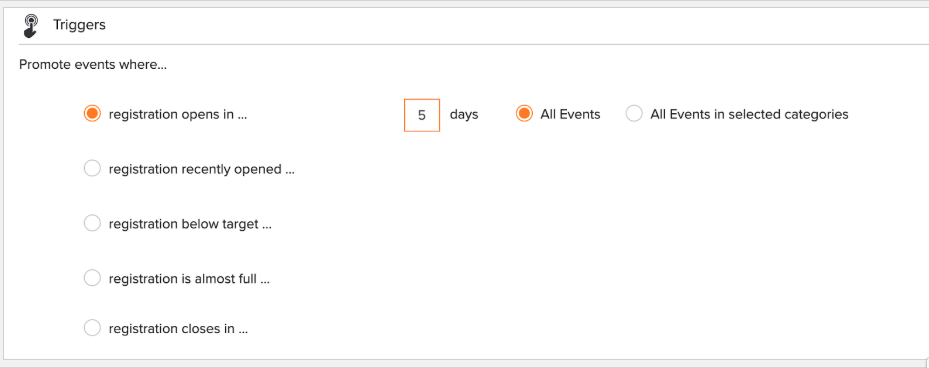Viewport: 929px width, 368px height.
Task: Choose All Events in selected categories radio circle
Action: coord(634,114)
